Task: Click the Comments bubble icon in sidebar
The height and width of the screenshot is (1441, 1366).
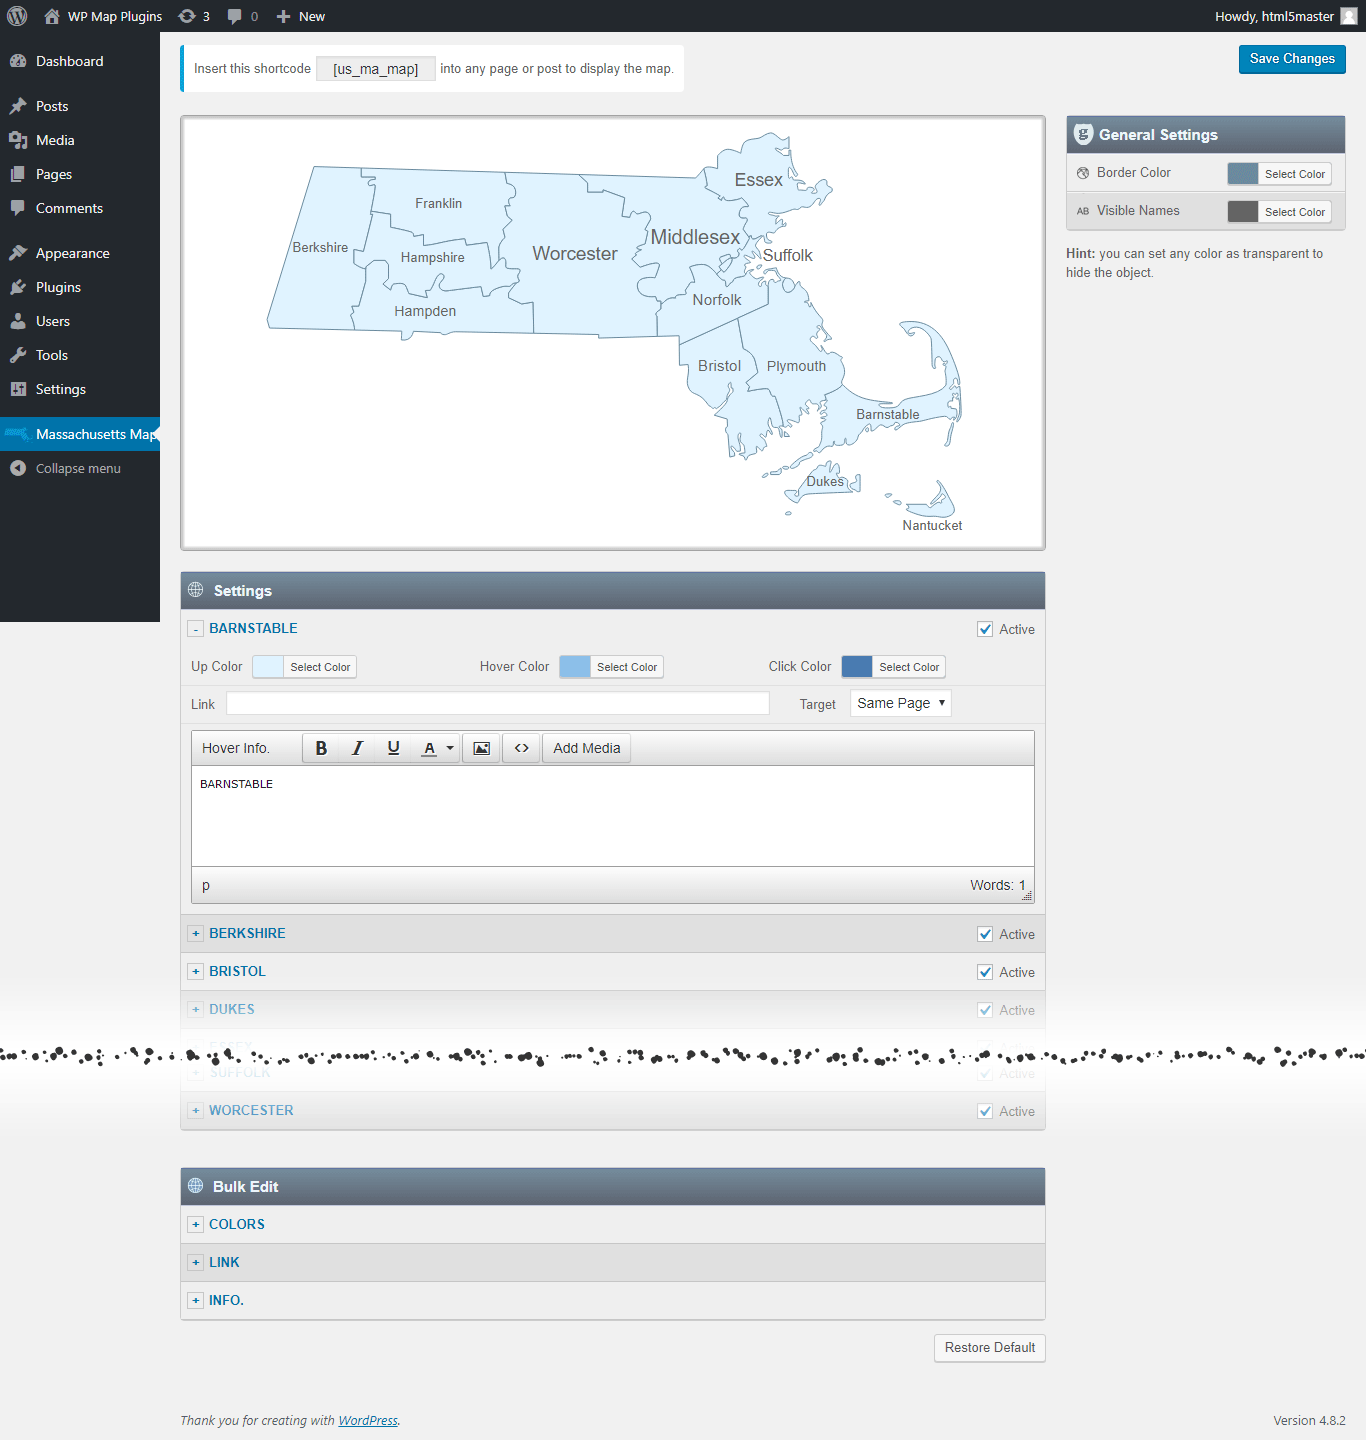Action: click(18, 208)
